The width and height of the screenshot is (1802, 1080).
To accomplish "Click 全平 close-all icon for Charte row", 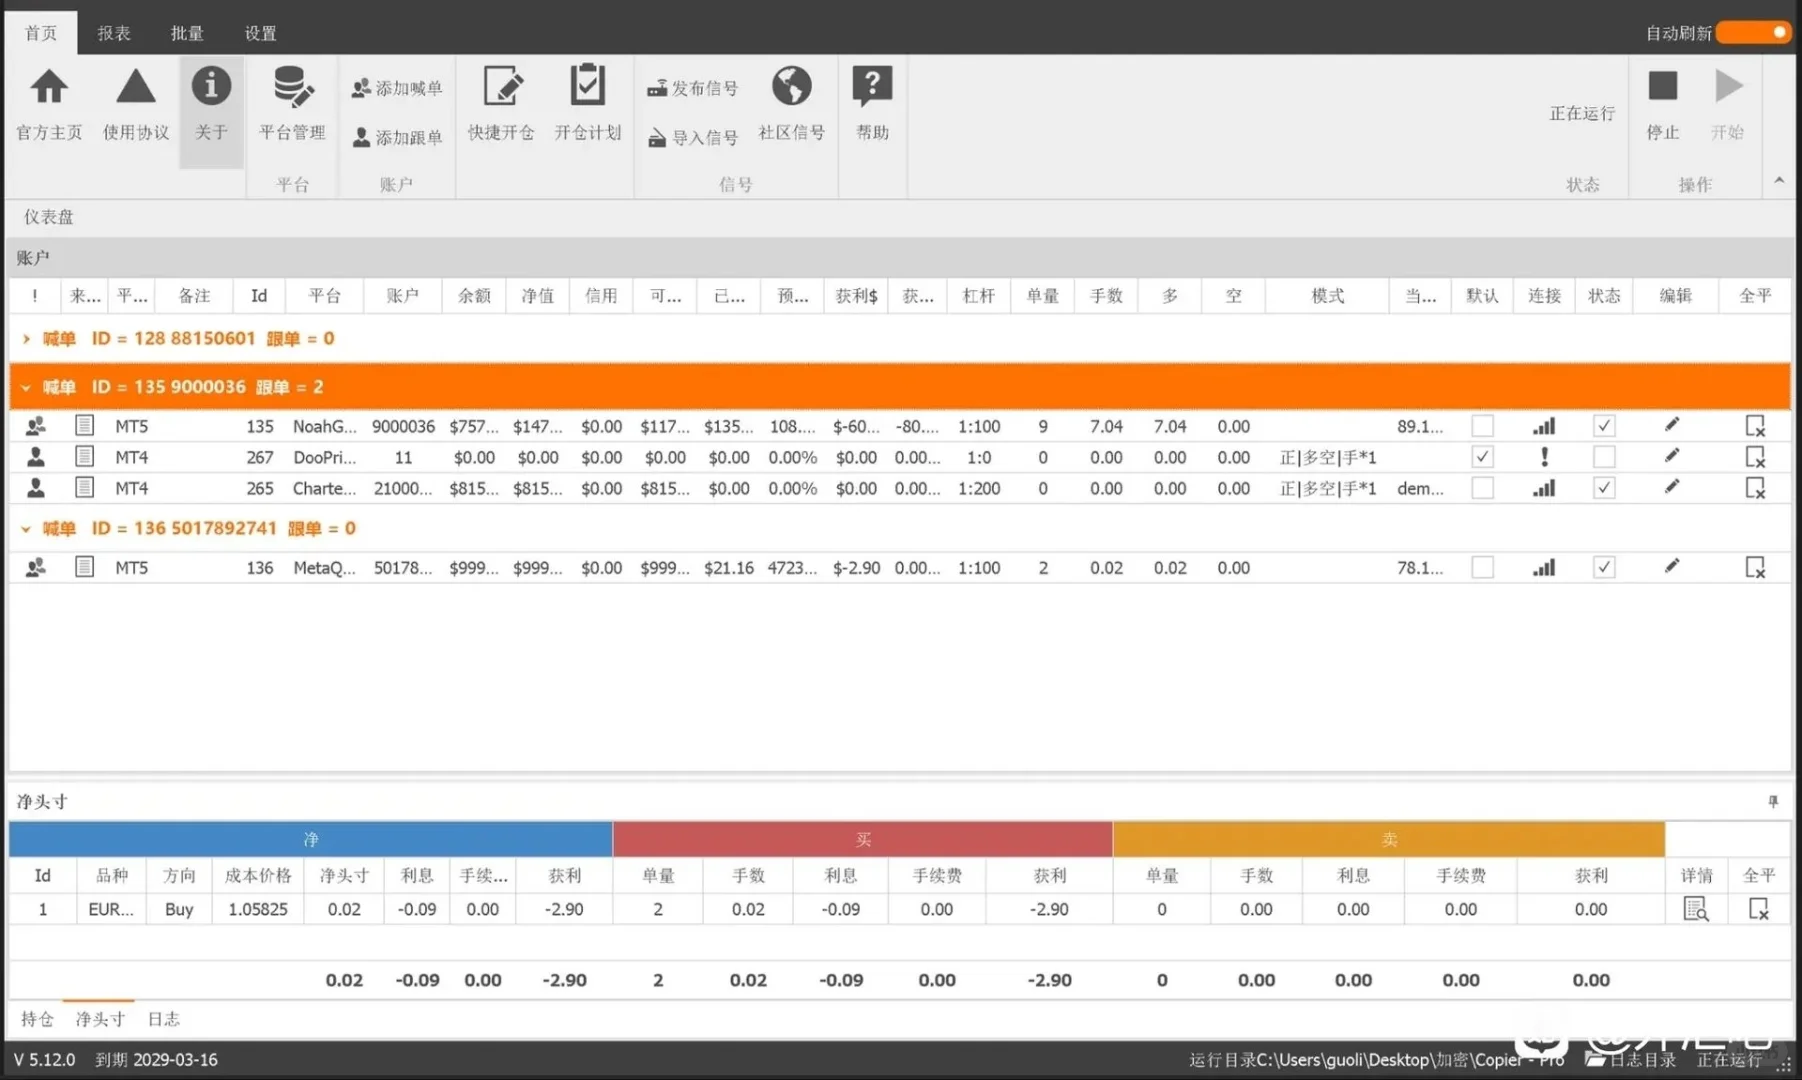I will click(x=1755, y=488).
